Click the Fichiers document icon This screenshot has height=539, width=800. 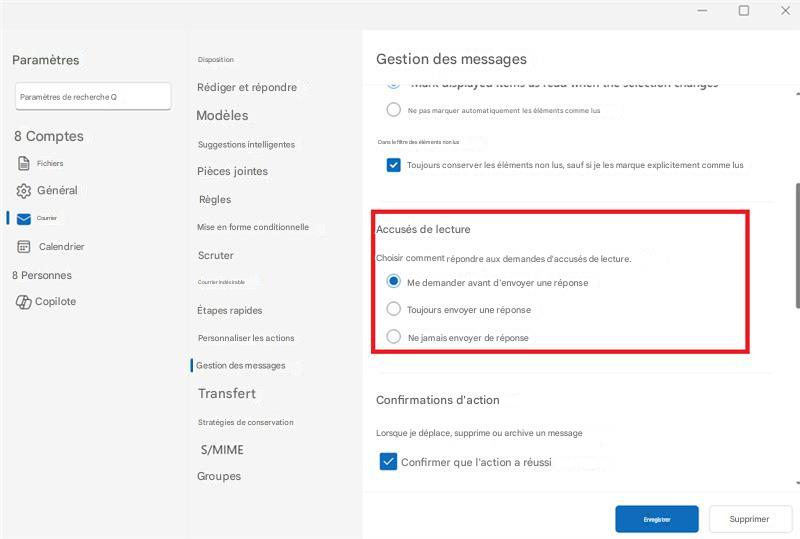coord(23,163)
